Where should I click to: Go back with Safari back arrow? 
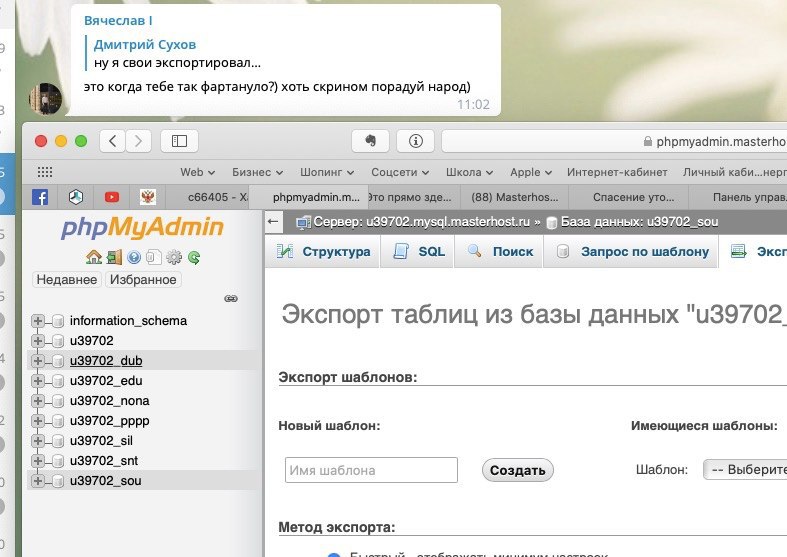[x=112, y=141]
